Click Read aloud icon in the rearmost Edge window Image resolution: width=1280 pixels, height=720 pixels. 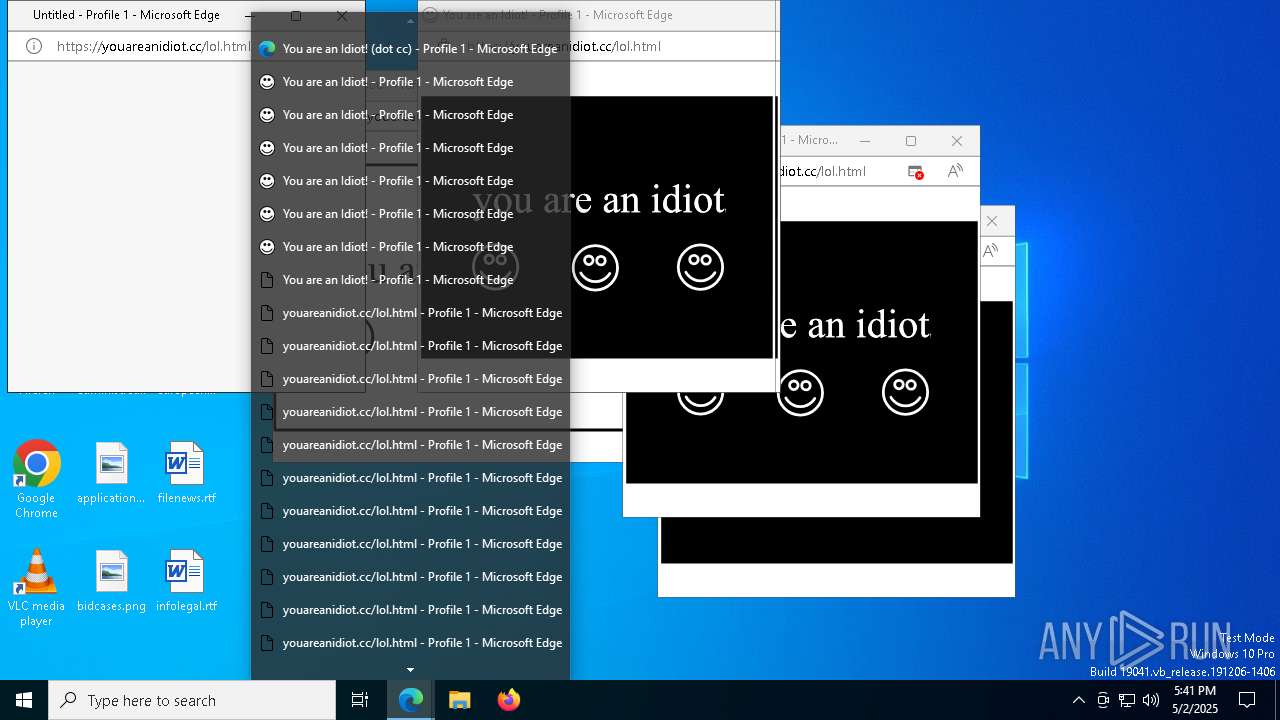(991, 251)
